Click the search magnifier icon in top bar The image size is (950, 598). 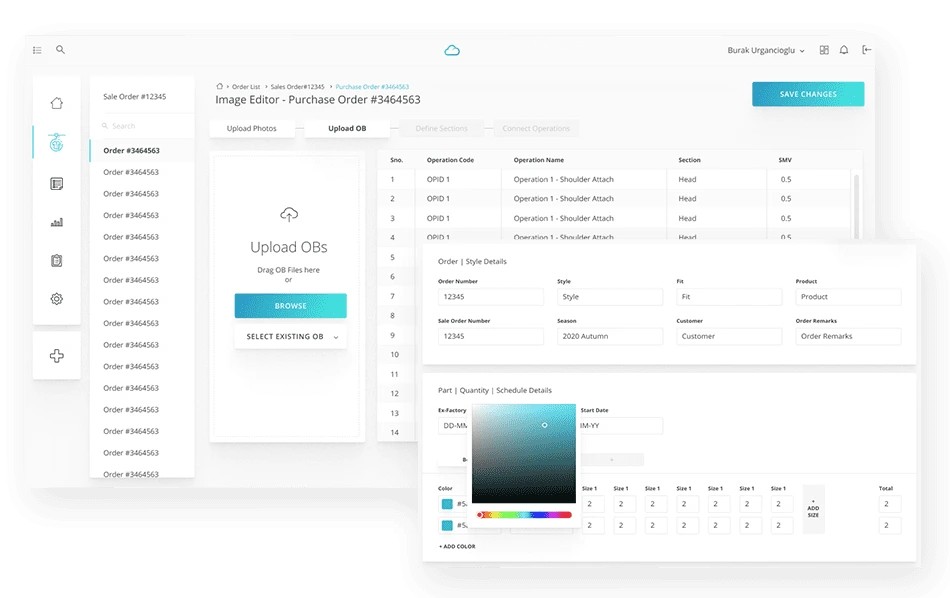61,50
